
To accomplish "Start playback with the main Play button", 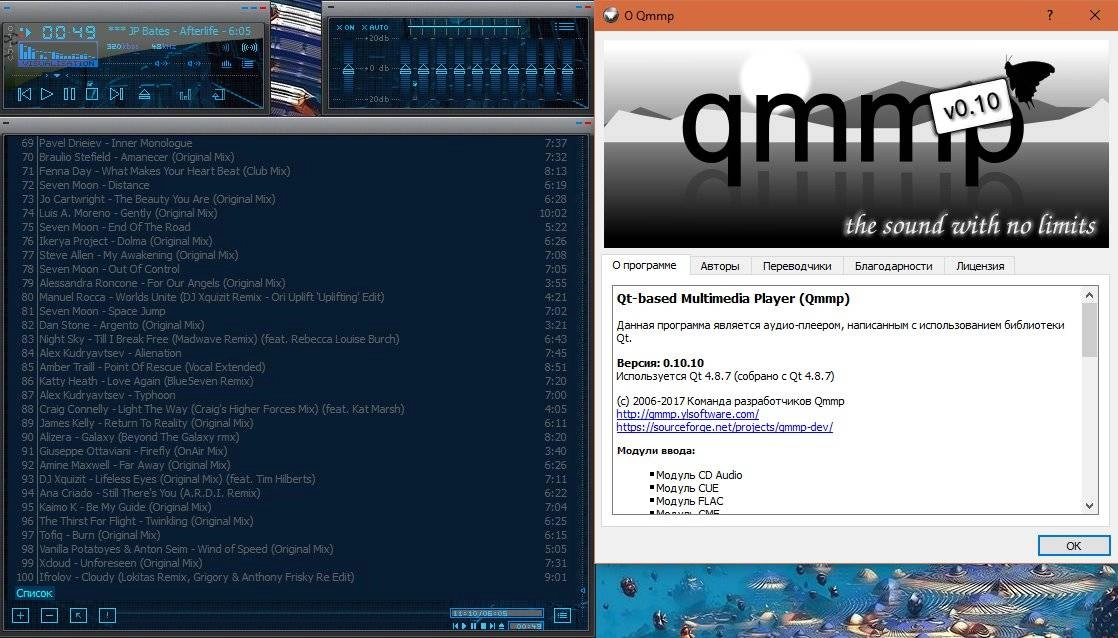I will pos(46,94).
